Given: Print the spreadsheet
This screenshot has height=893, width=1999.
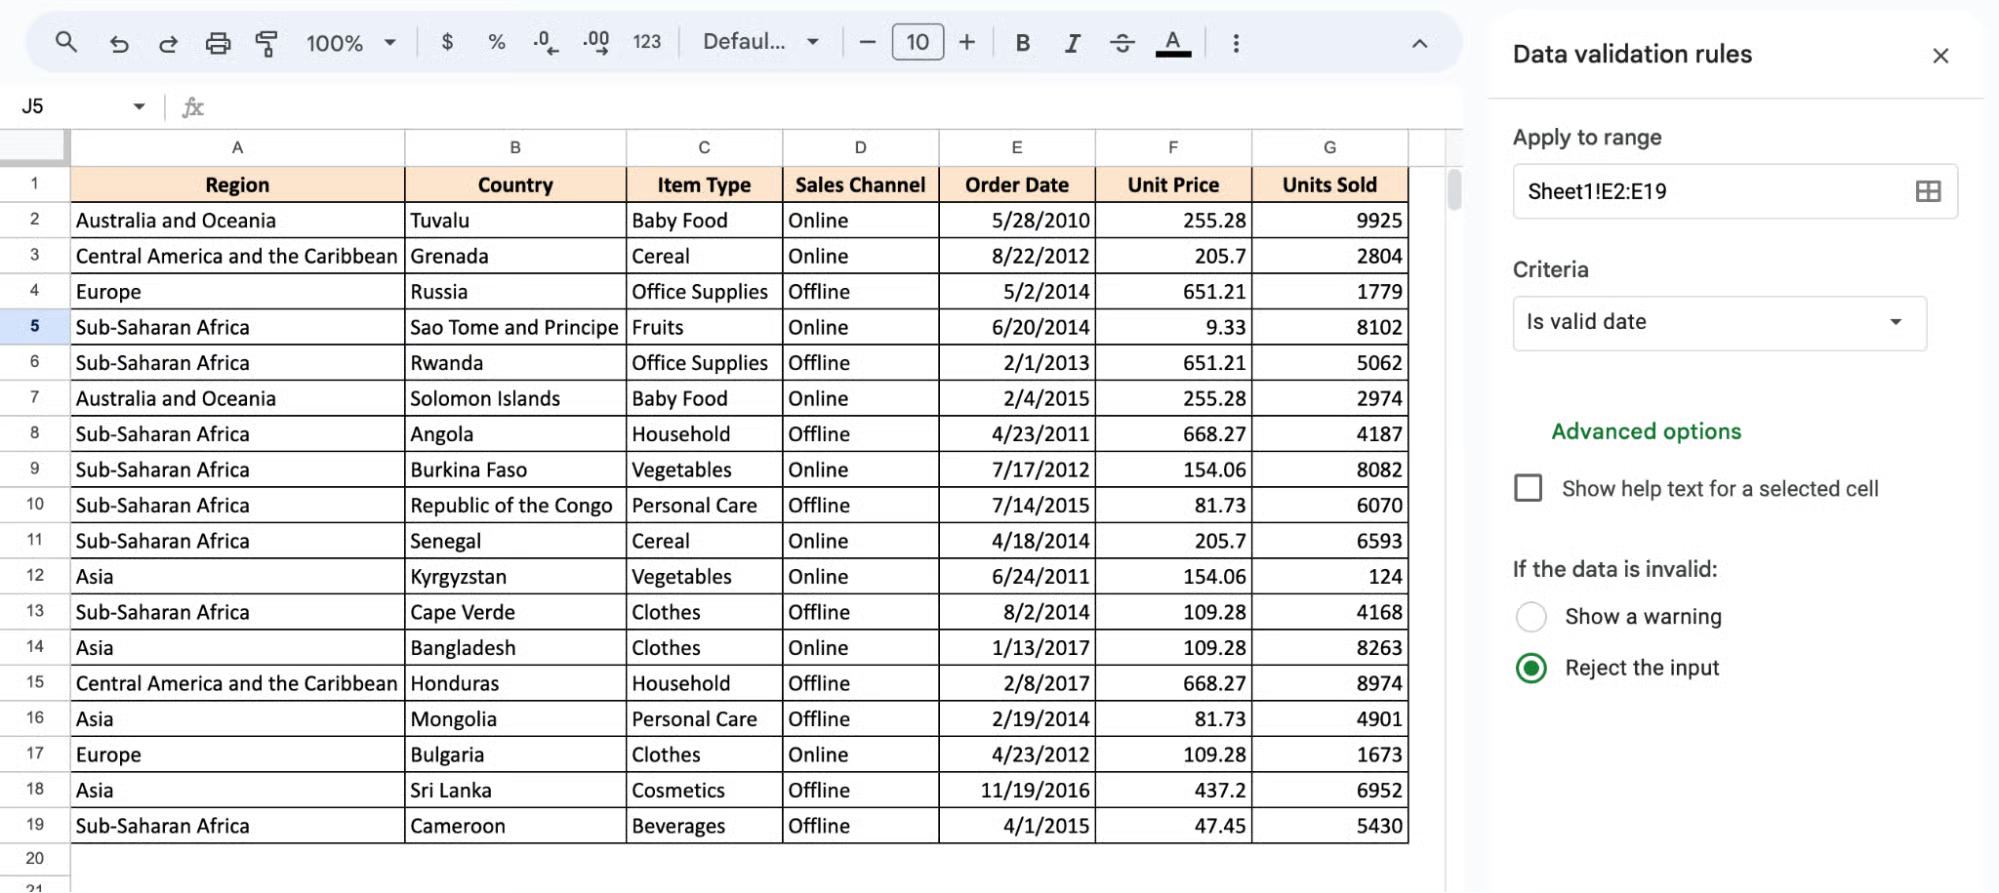Looking at the screenshot, I should (217, 43).
